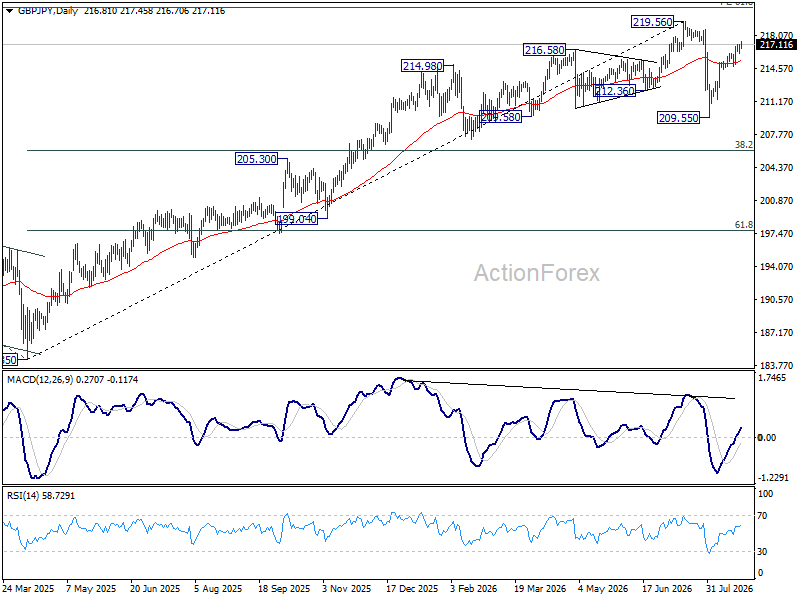
Task: Click the 209.580 price label
Action: click(501, 117)
